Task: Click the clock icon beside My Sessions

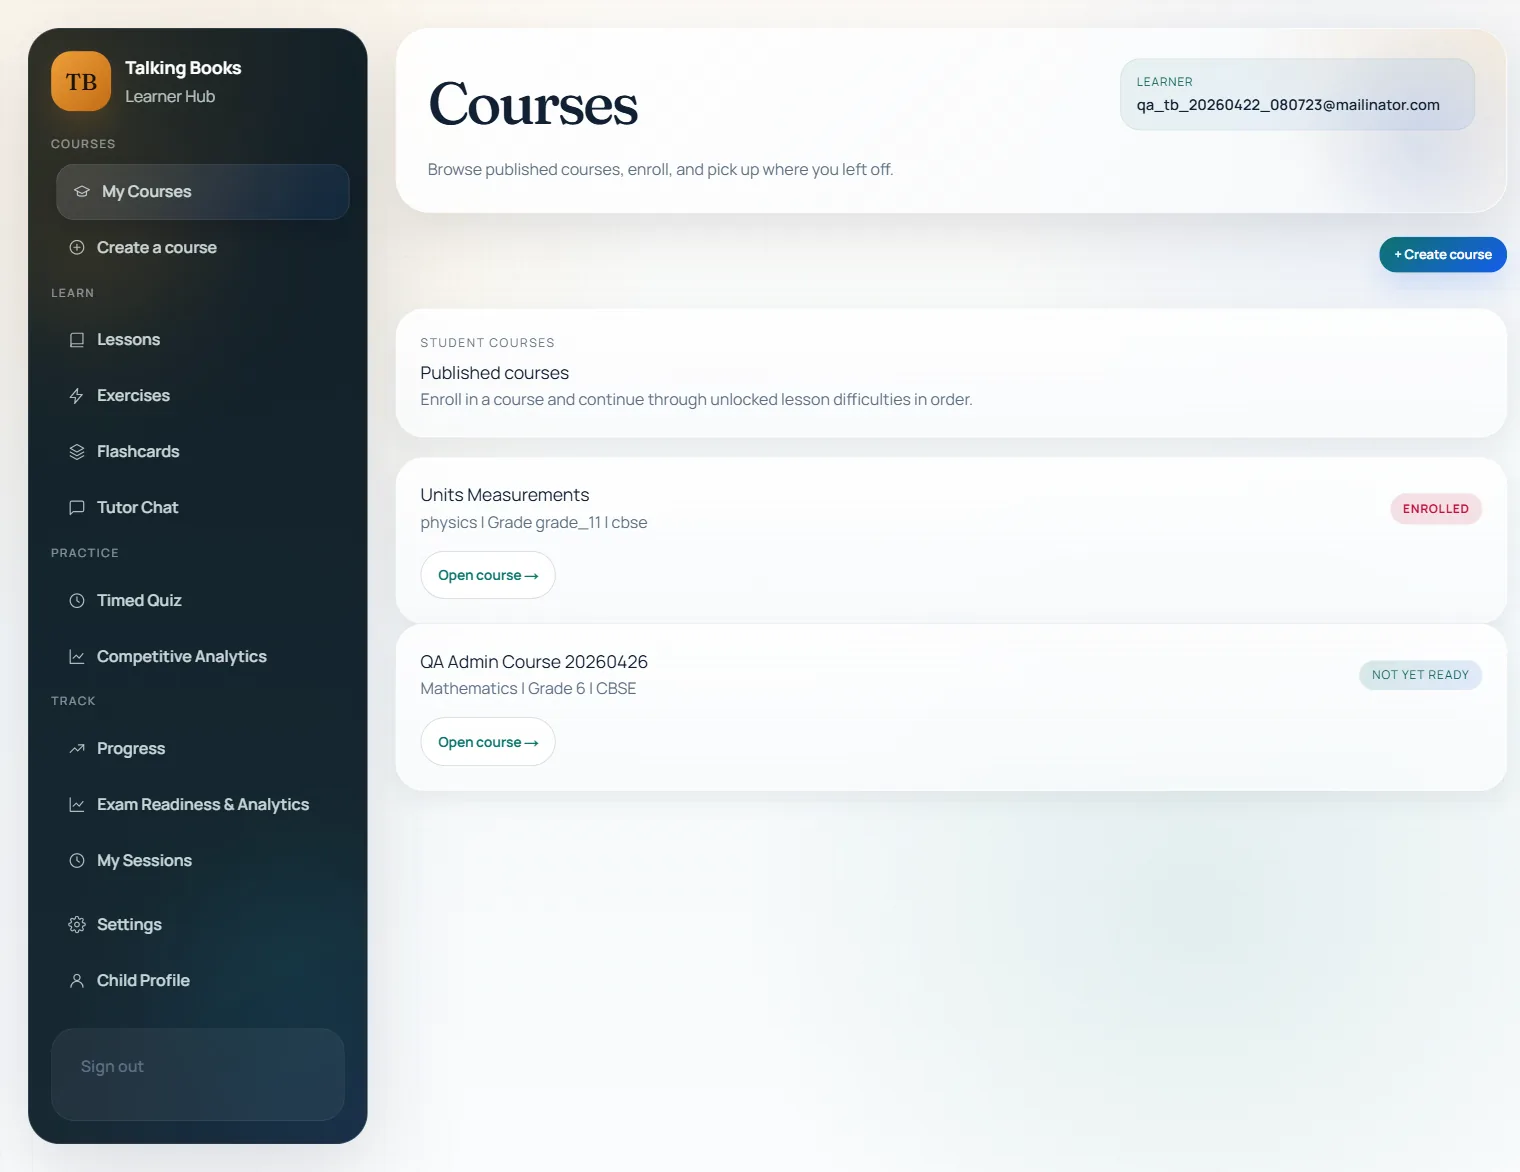Action: point(77,861)
